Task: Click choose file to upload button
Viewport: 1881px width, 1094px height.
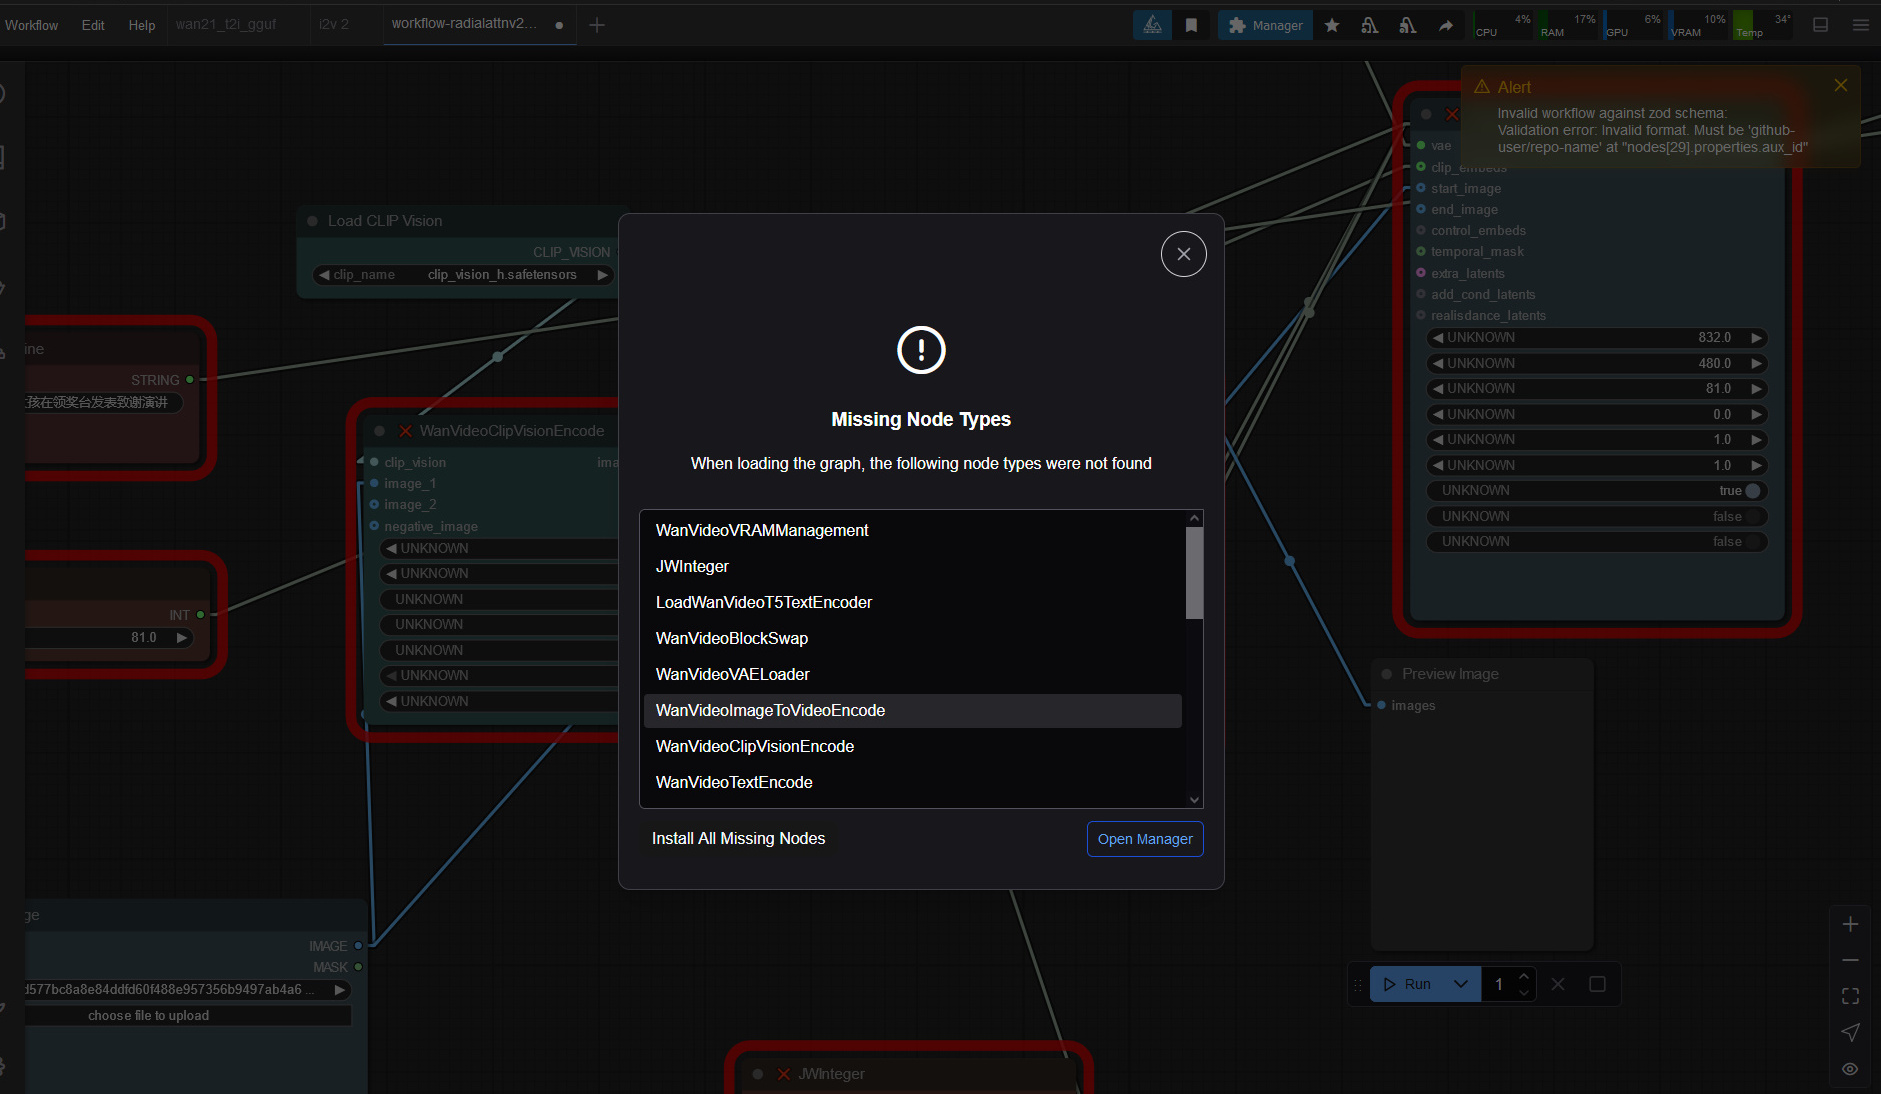Action: click(188, 1015)
